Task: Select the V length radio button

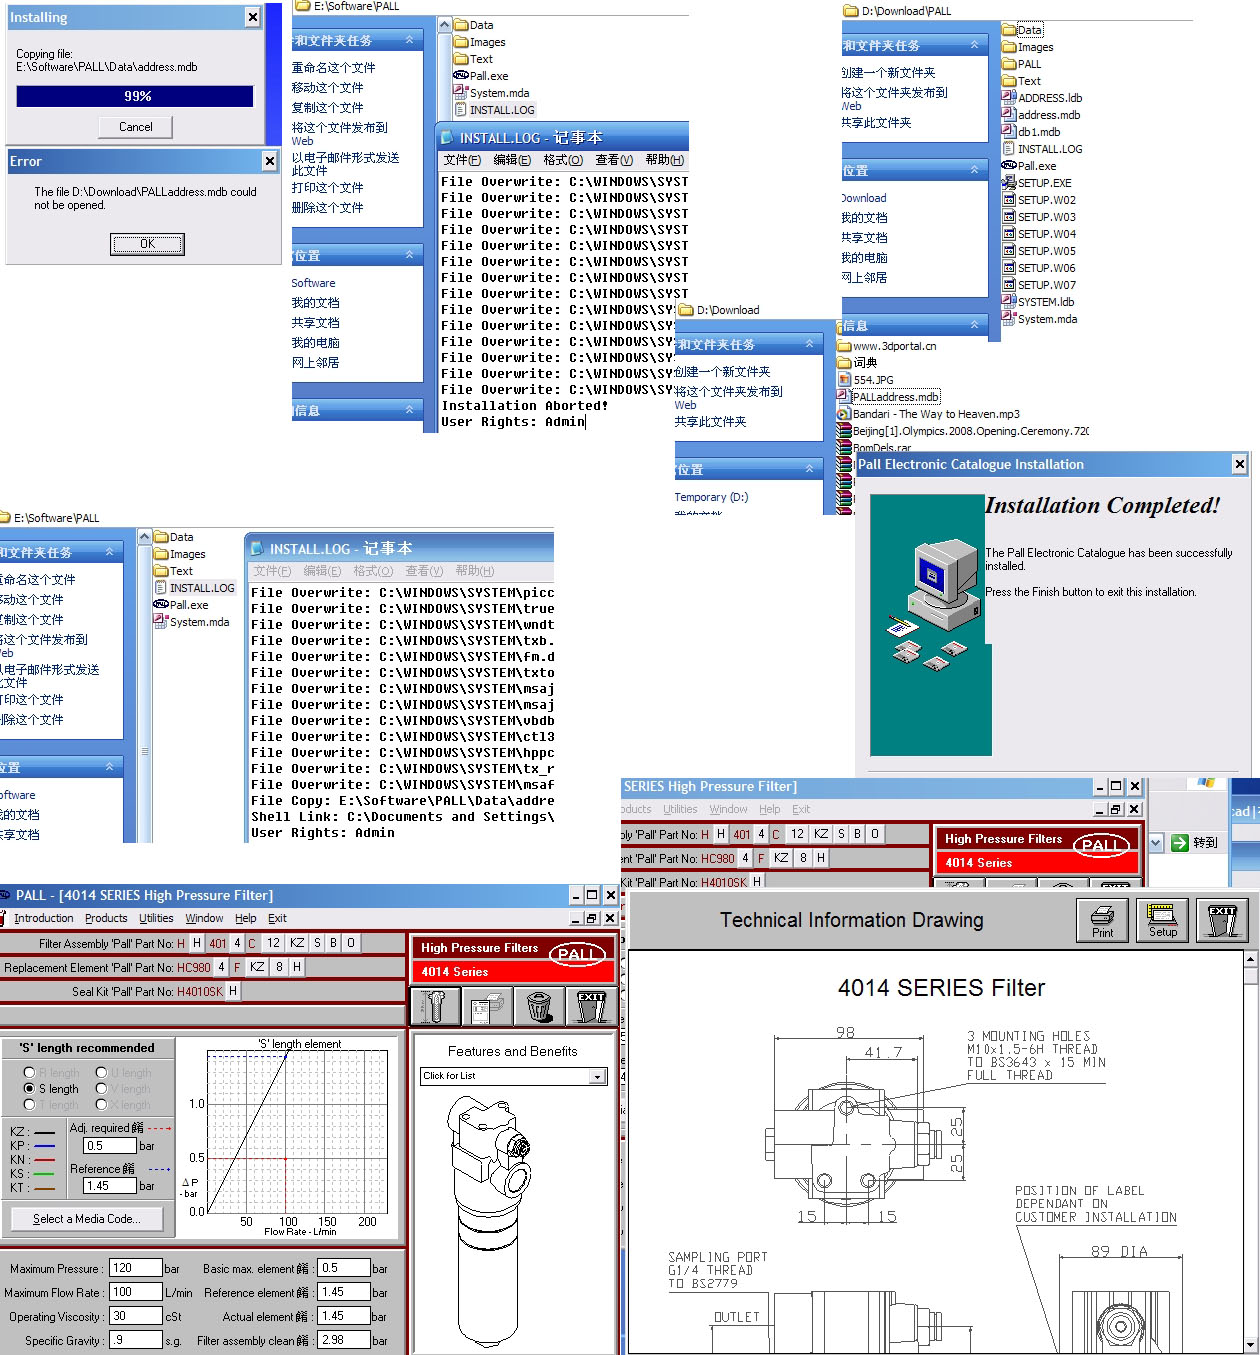Action: tap(101, 1088)
